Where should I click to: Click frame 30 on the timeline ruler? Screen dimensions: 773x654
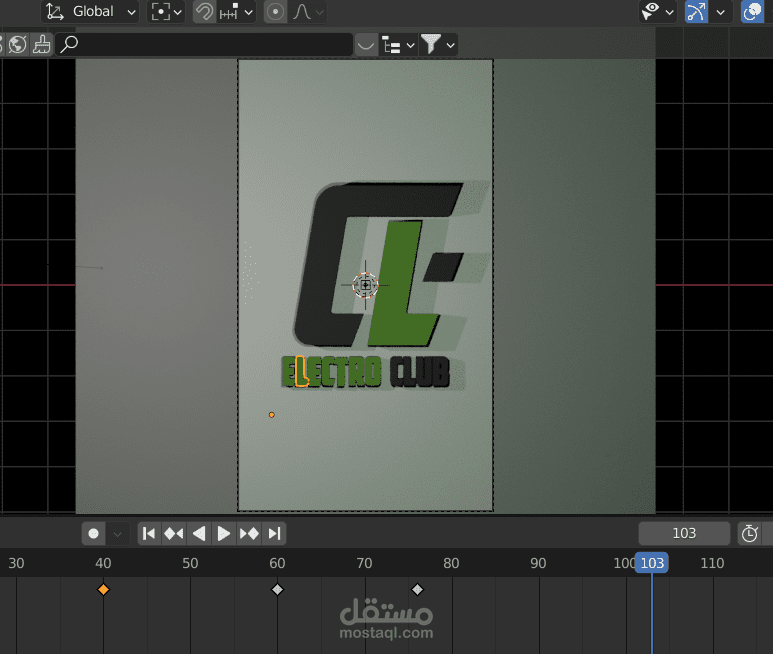click(x=16, y=563)
